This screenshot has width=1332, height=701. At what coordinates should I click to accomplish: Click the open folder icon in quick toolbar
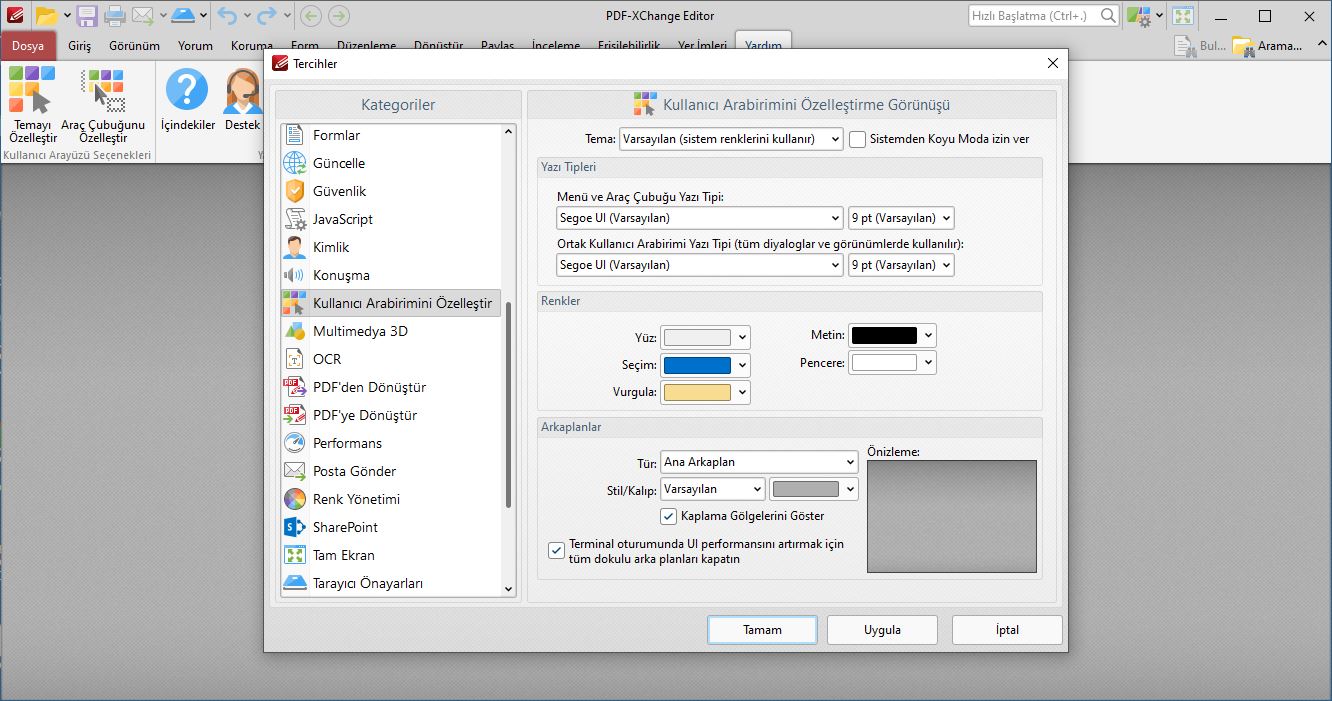pyautogui.click(x=46, y=15)
